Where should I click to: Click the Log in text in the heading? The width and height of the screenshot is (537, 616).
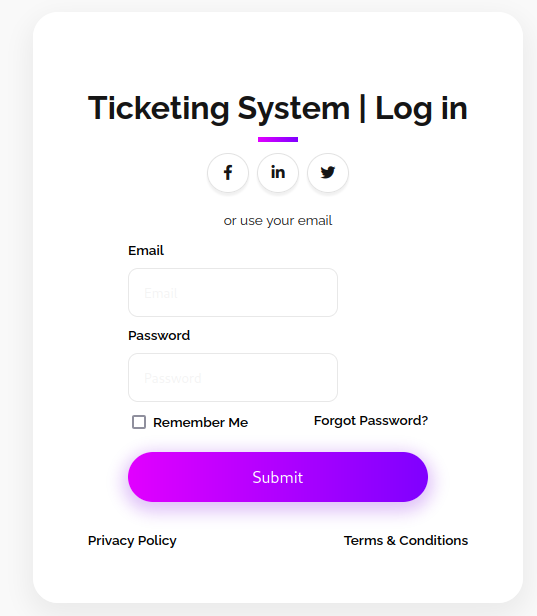click(422, 108)
